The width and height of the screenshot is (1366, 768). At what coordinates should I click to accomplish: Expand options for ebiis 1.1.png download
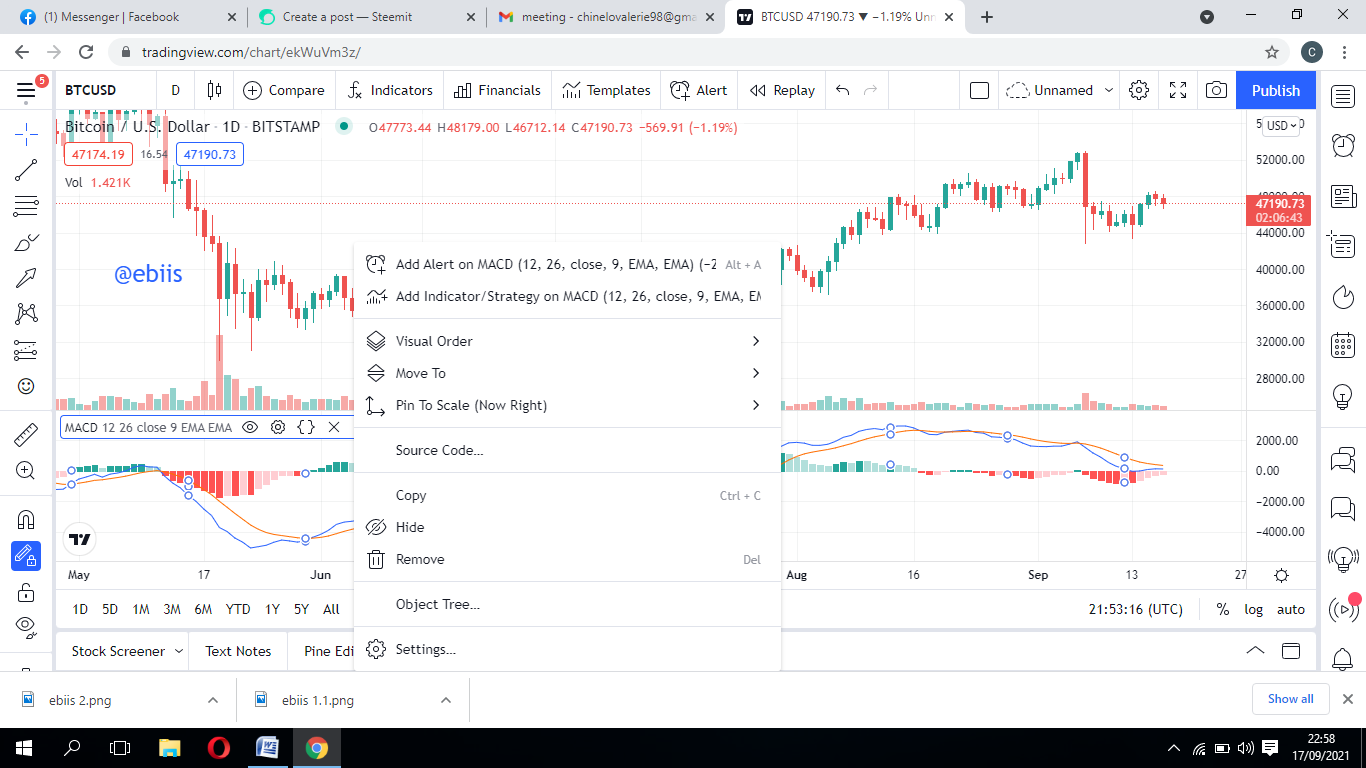[445, 700]
